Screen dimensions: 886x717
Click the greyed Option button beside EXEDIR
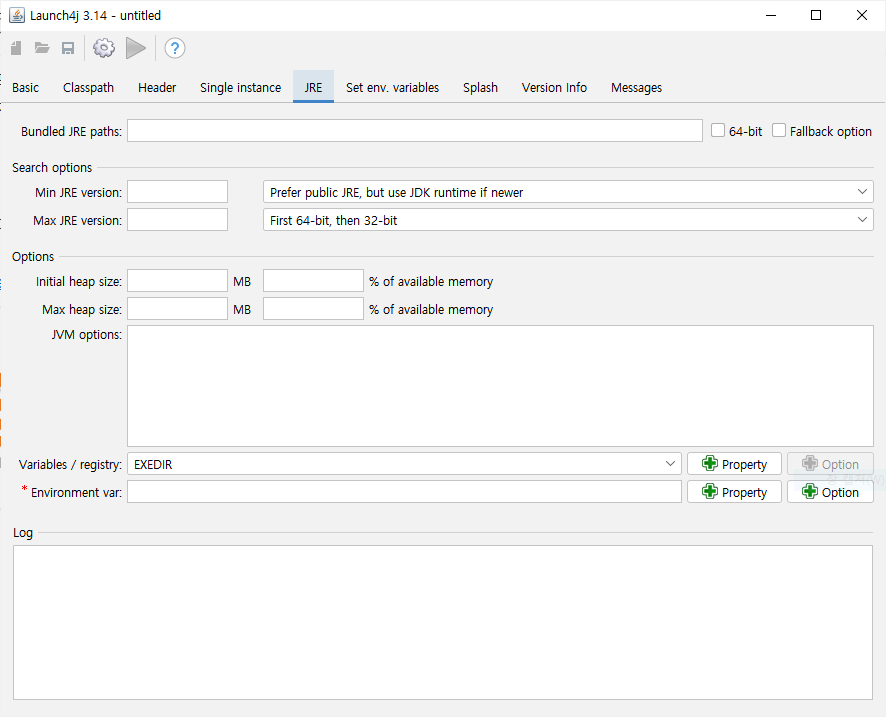point(830,464)
